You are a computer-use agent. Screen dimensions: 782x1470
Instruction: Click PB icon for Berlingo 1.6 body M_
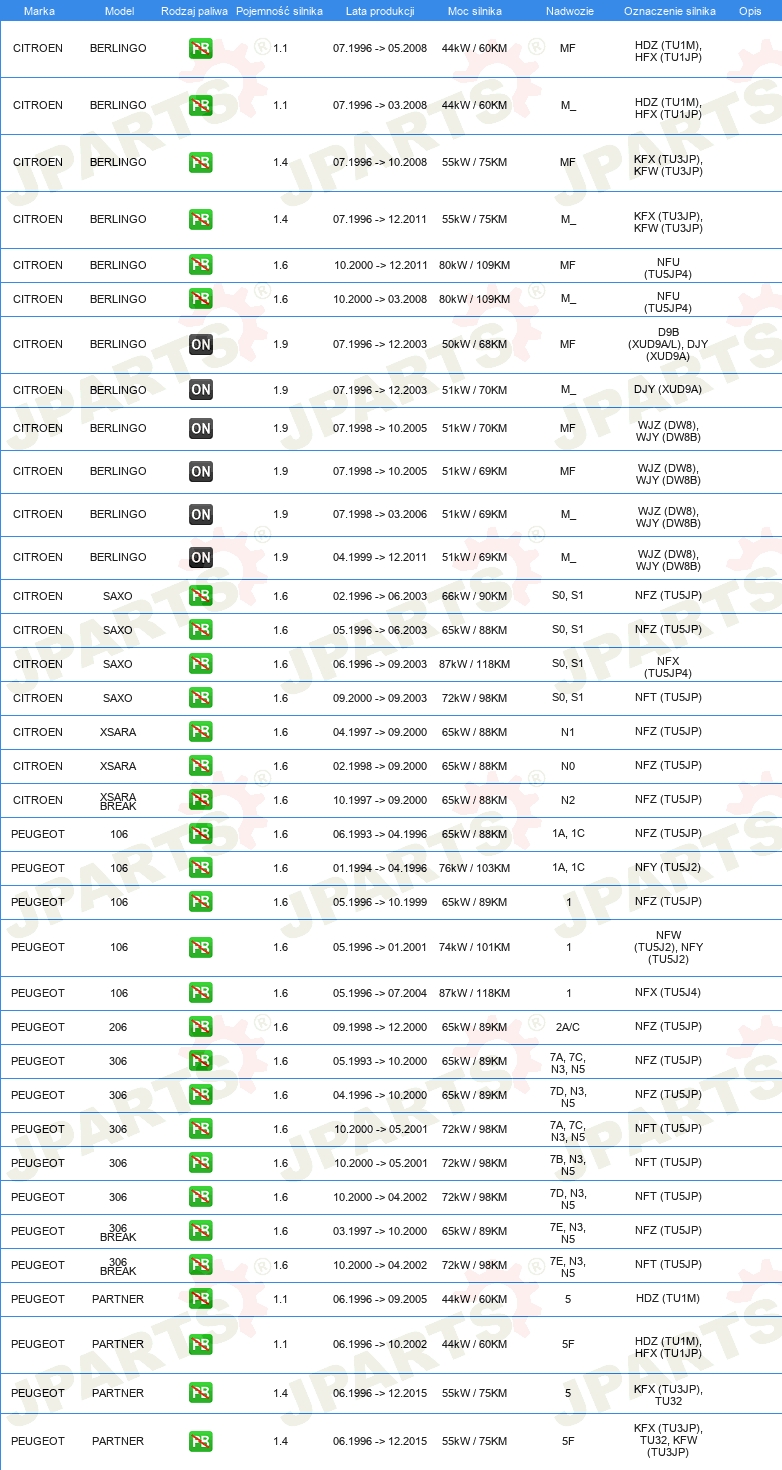pos(201,299)
